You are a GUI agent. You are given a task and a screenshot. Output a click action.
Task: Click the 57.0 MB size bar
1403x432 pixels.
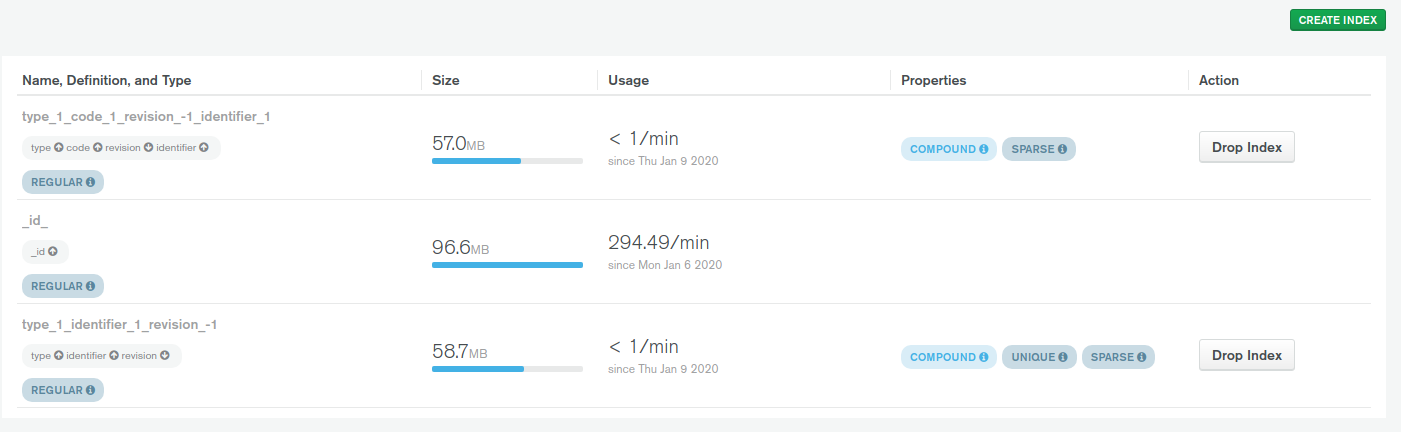pos(507,161)
